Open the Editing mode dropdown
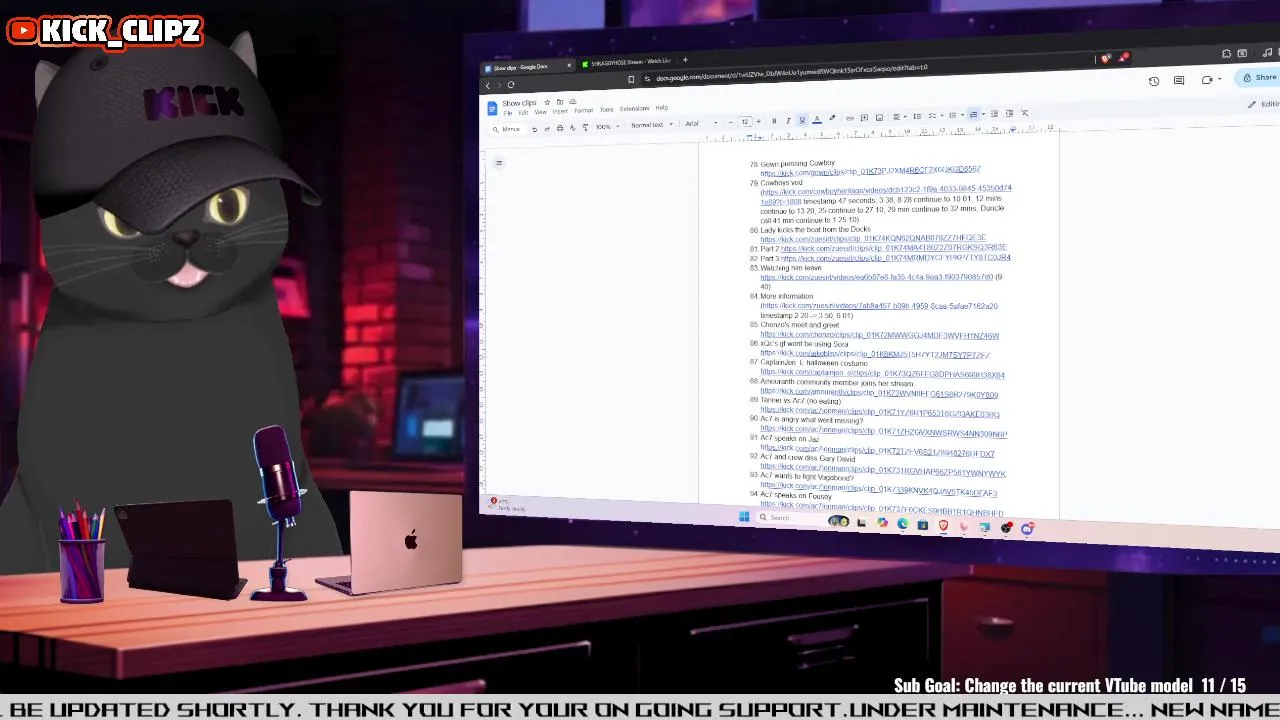The height and width of the screenshot is (720, 1280). (x=1264, y=104)
